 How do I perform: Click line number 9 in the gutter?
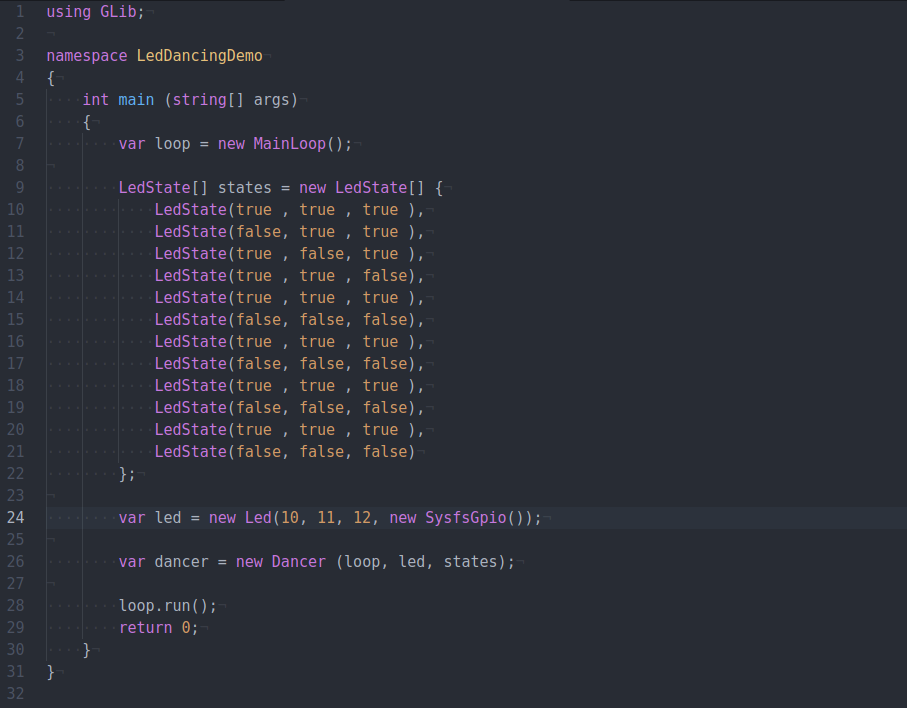point(18,187)
